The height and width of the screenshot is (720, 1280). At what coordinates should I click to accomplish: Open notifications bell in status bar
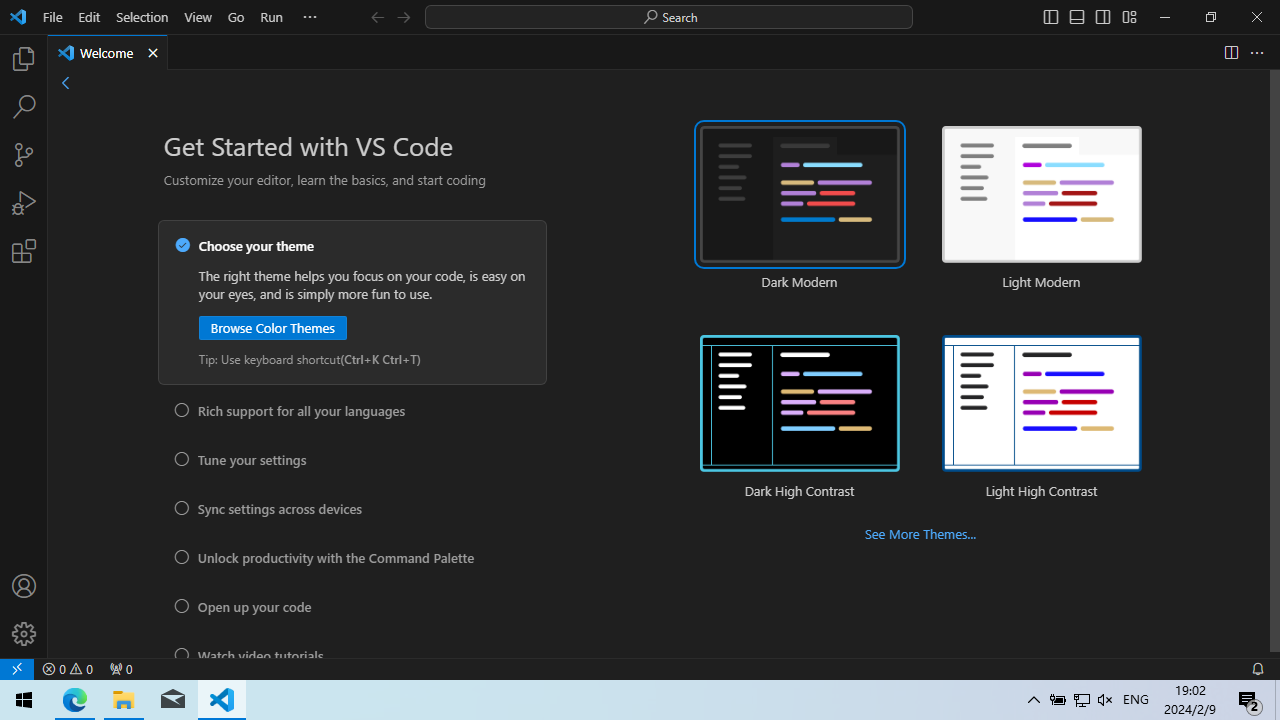(1258, 669)
